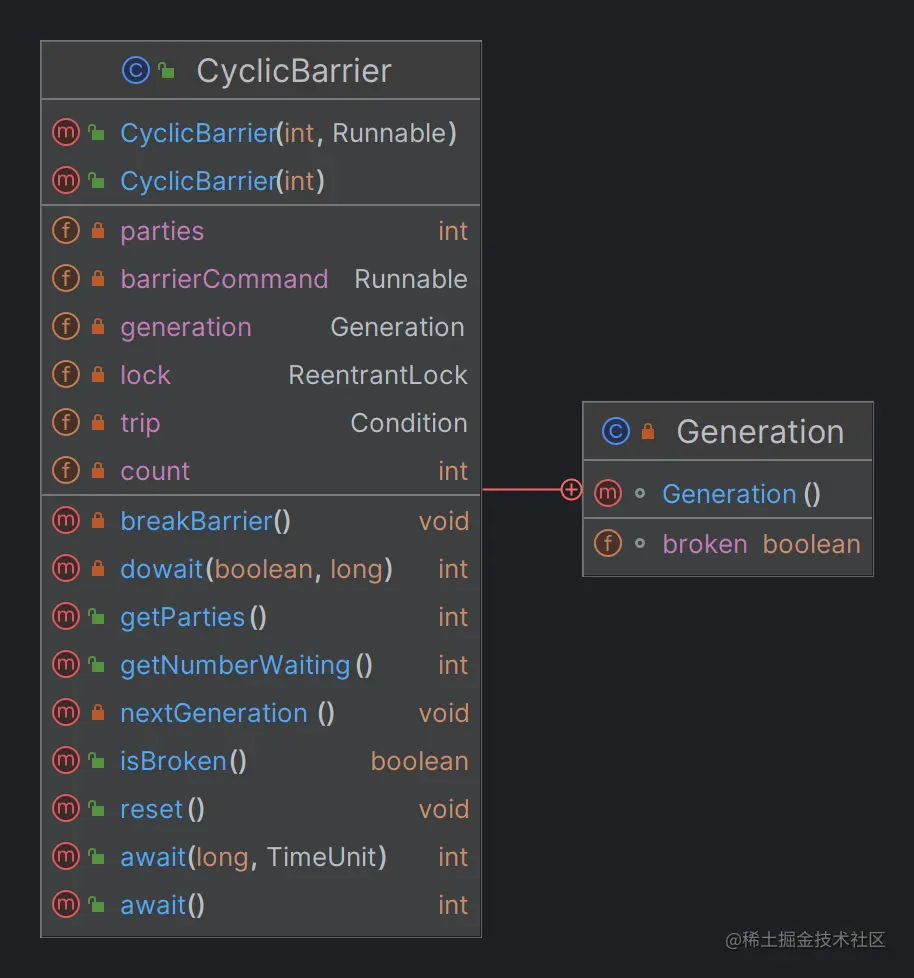Viewport: 914px width, 978px height.
Task: Click the nextGeneration method name
Action: tap(213, 712)
